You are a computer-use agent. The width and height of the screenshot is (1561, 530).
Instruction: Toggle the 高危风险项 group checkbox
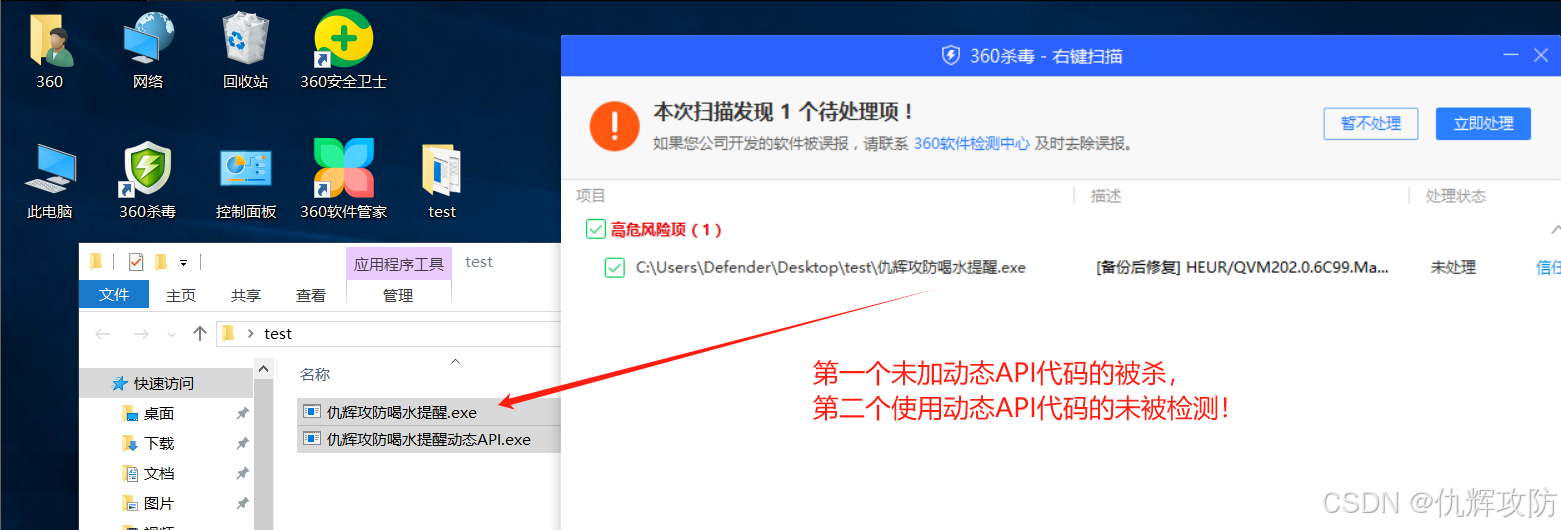tap(595, 229)
